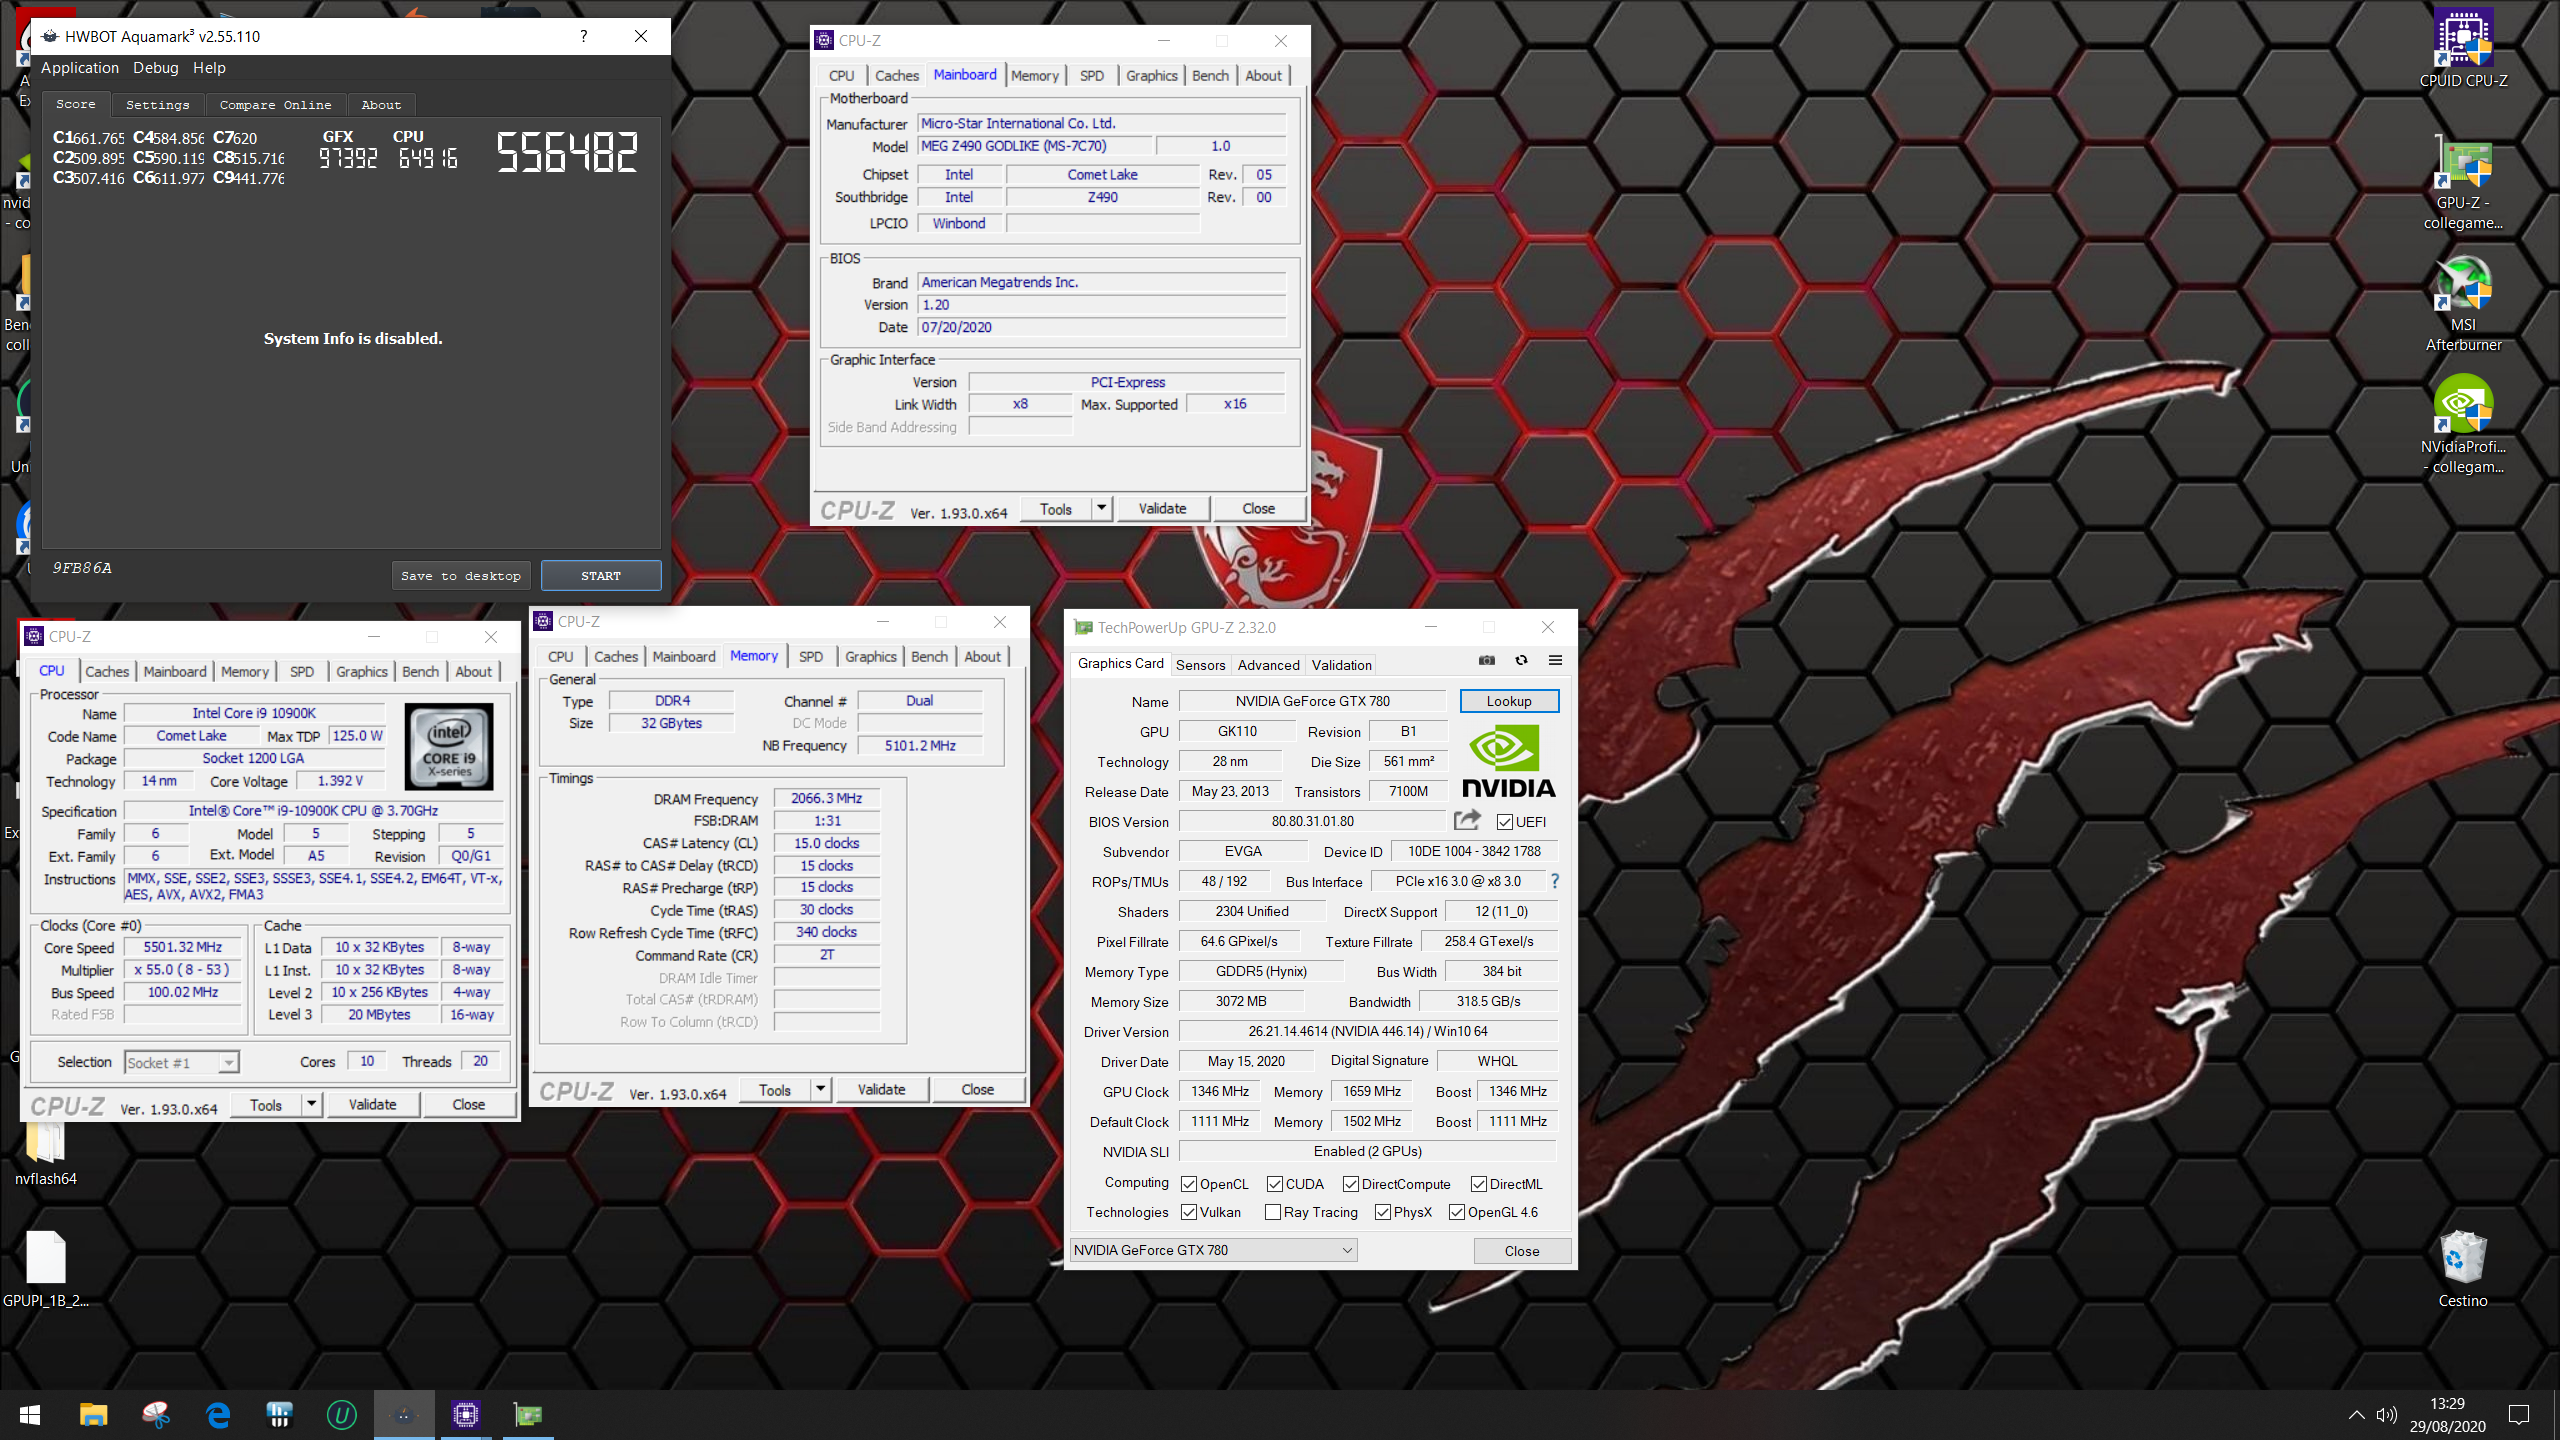Click GPU-Z refresh icon
Viewport: 2560px width, 1440px height.
1521,660
